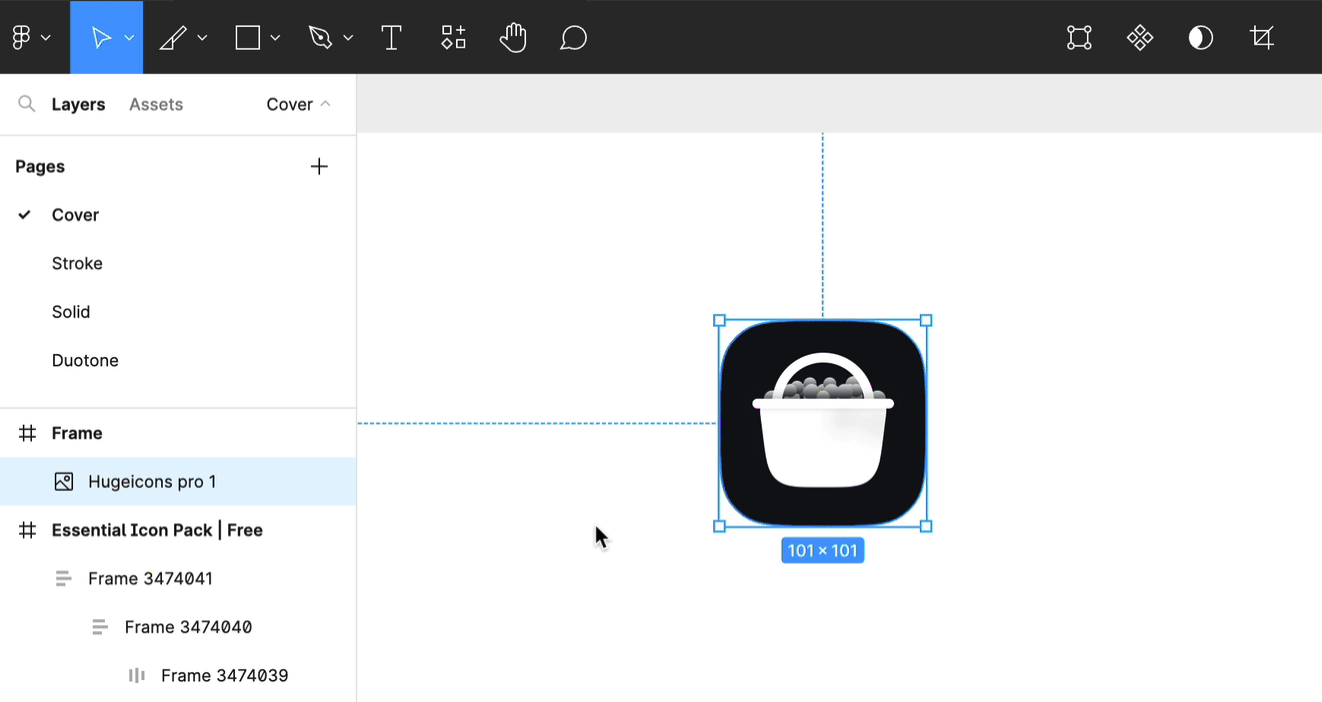Select the Comment tool

pos(573,38)
